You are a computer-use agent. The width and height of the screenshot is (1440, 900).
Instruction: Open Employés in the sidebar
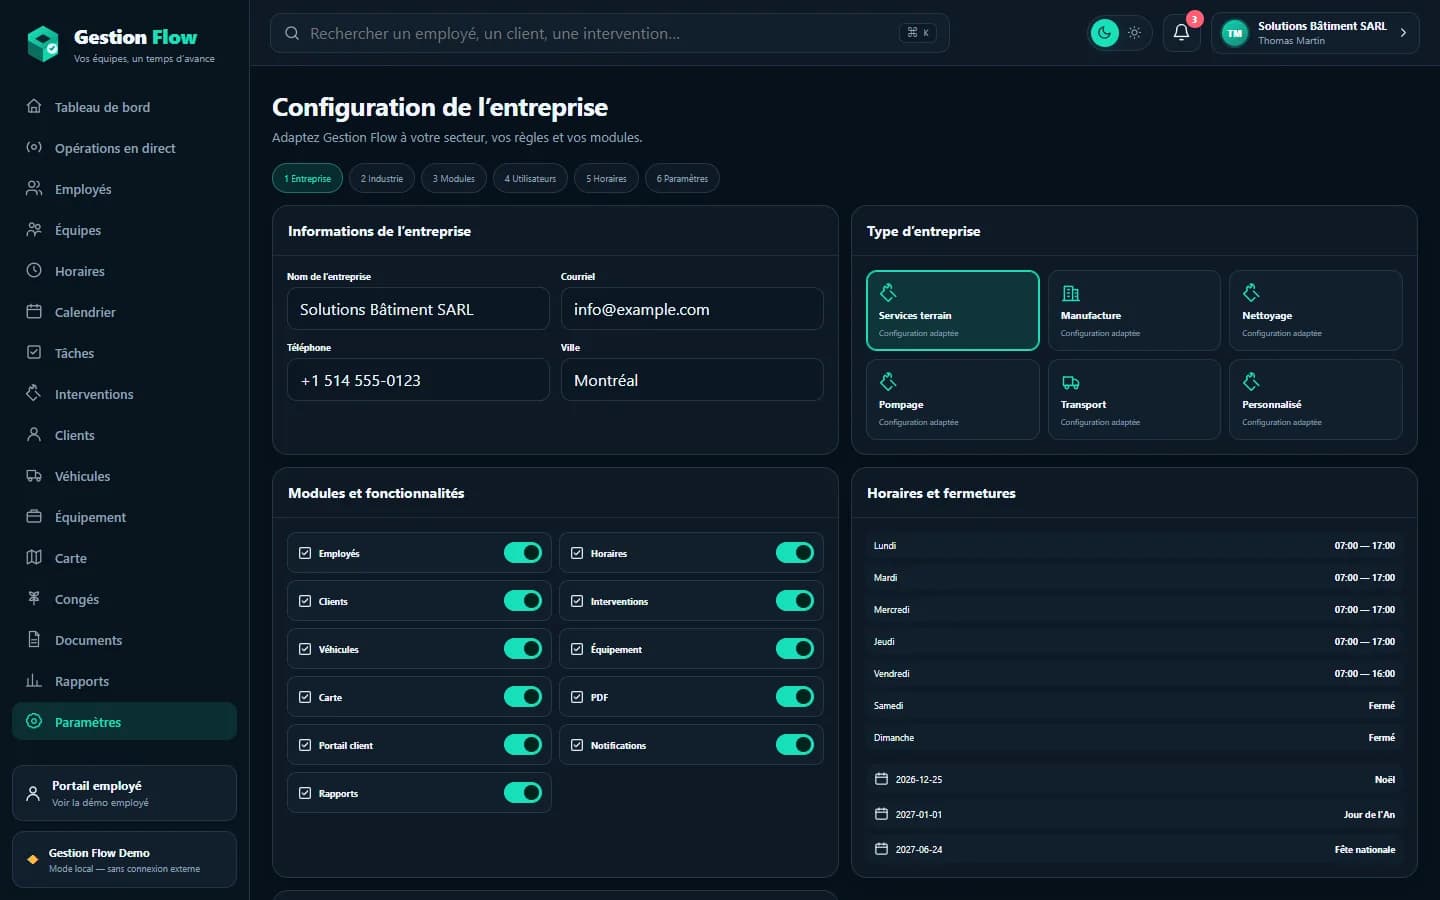point(124,189)
